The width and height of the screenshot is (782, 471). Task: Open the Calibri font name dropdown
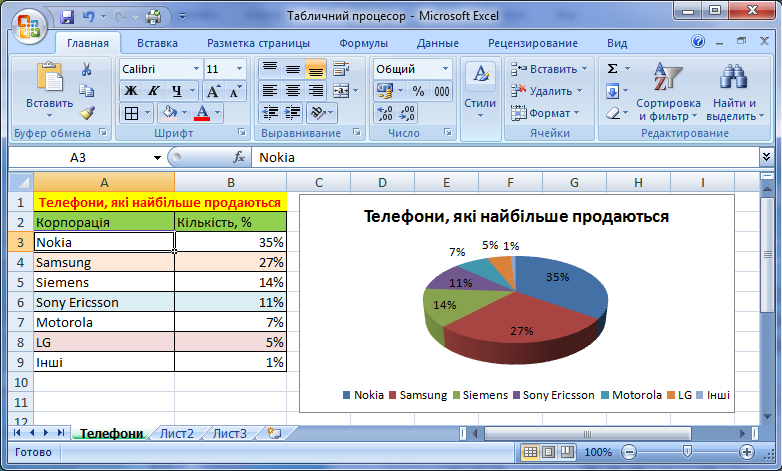click(x=196, y=69)
